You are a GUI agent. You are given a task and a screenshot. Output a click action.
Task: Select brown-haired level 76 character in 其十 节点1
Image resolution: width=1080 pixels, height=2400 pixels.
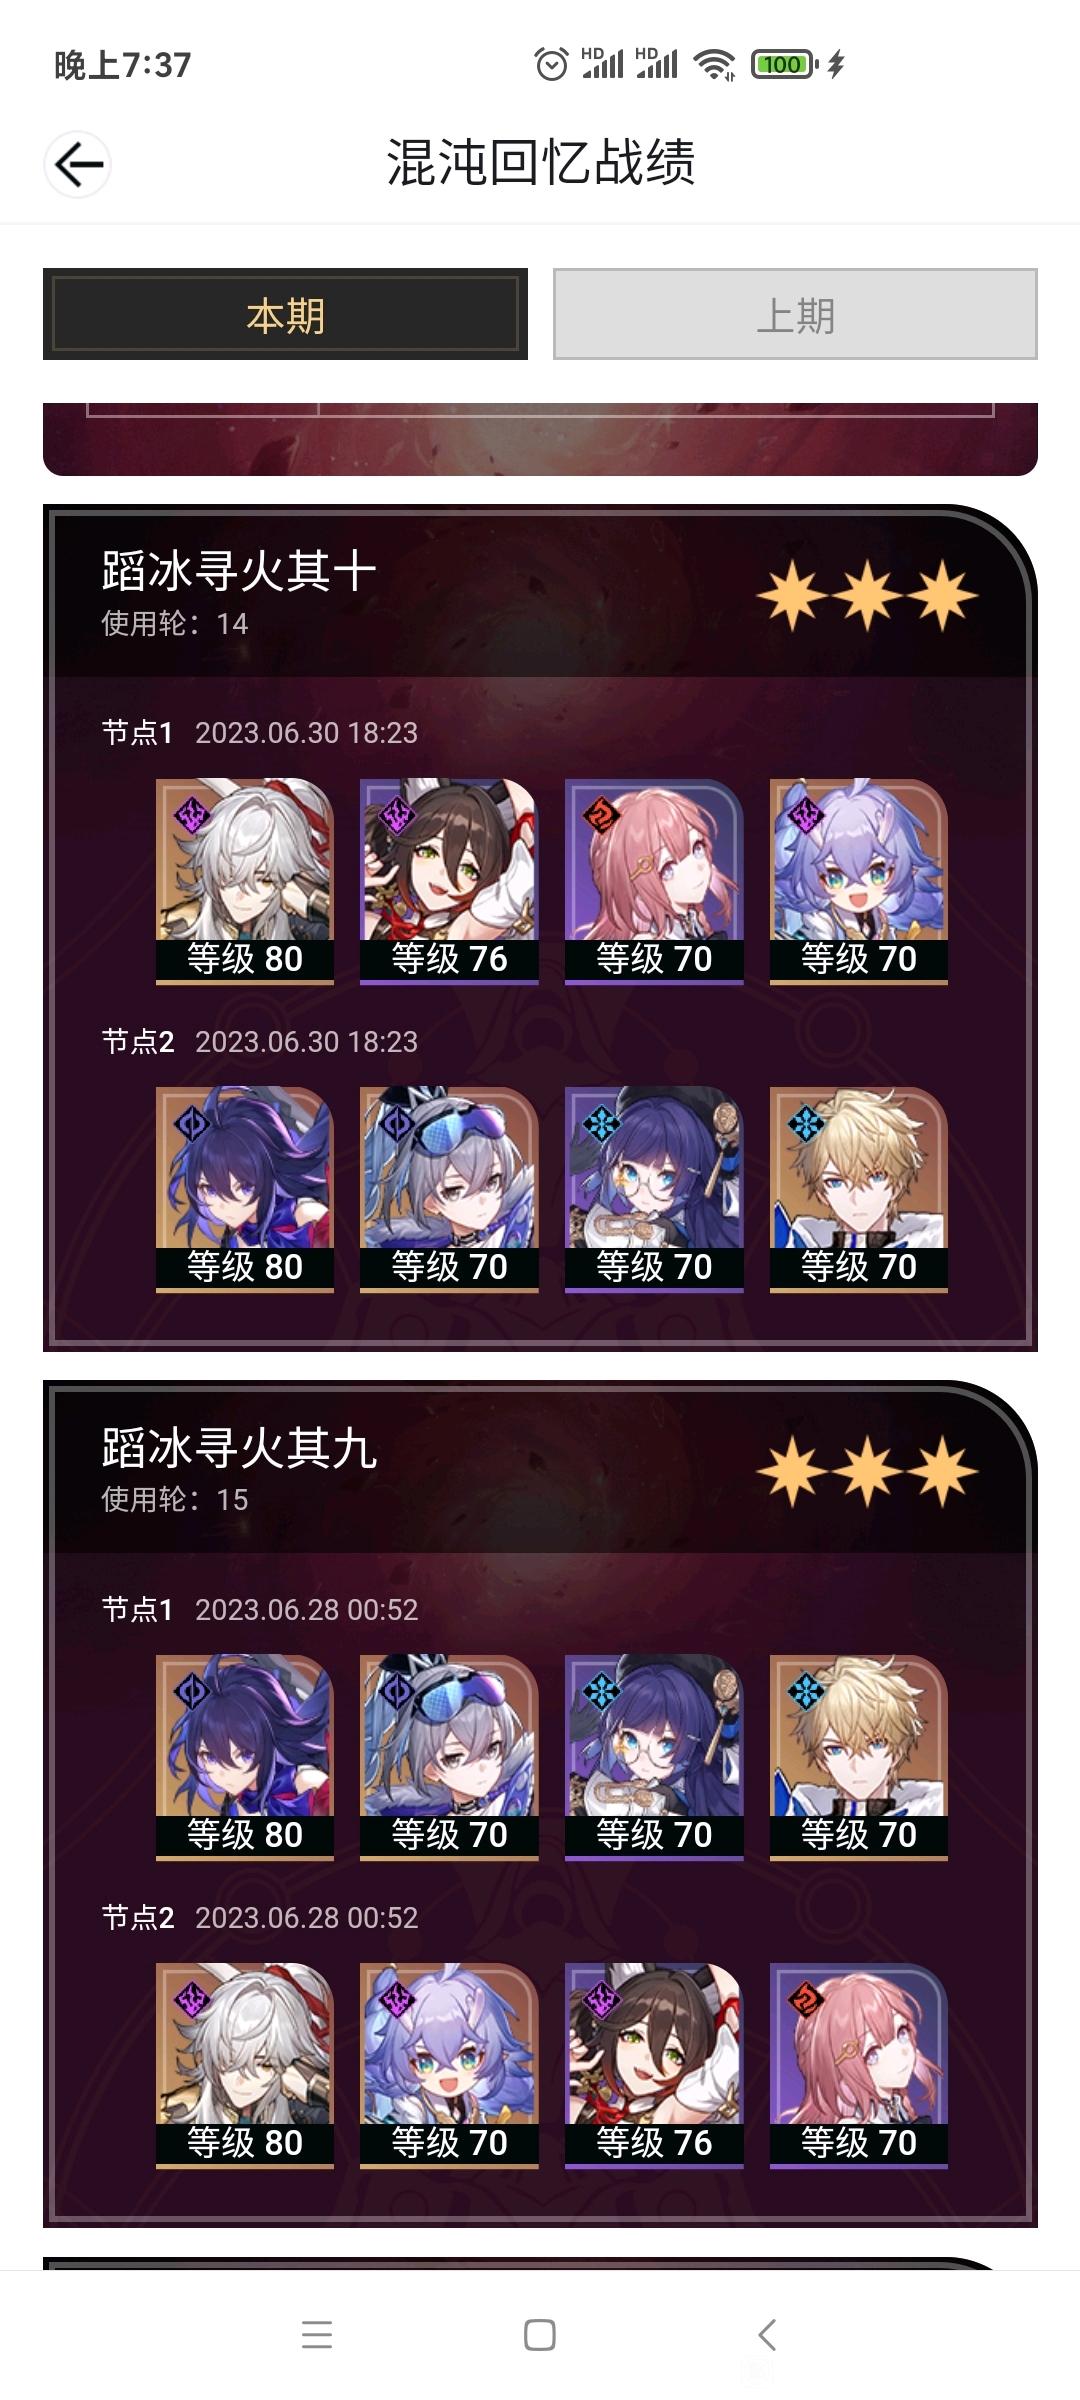(449, 882)
